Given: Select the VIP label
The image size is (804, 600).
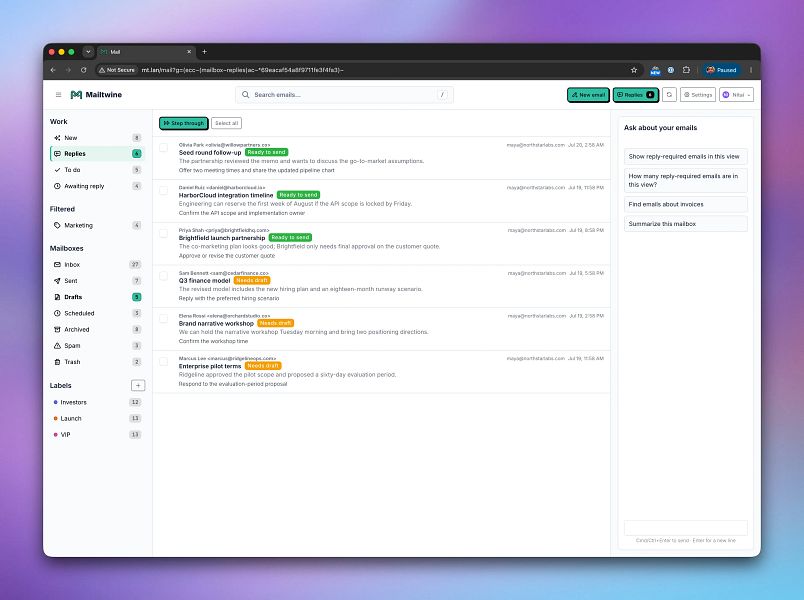Looking at the screenshot, I should pos(97,435).
